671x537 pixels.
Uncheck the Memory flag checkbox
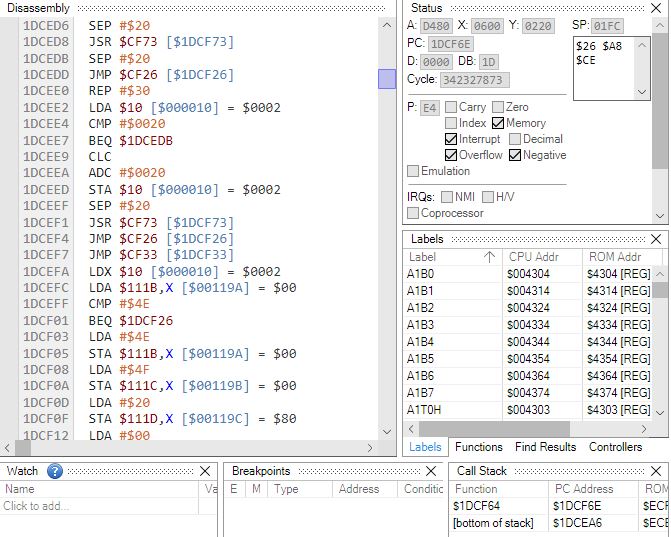pos(498,123)
